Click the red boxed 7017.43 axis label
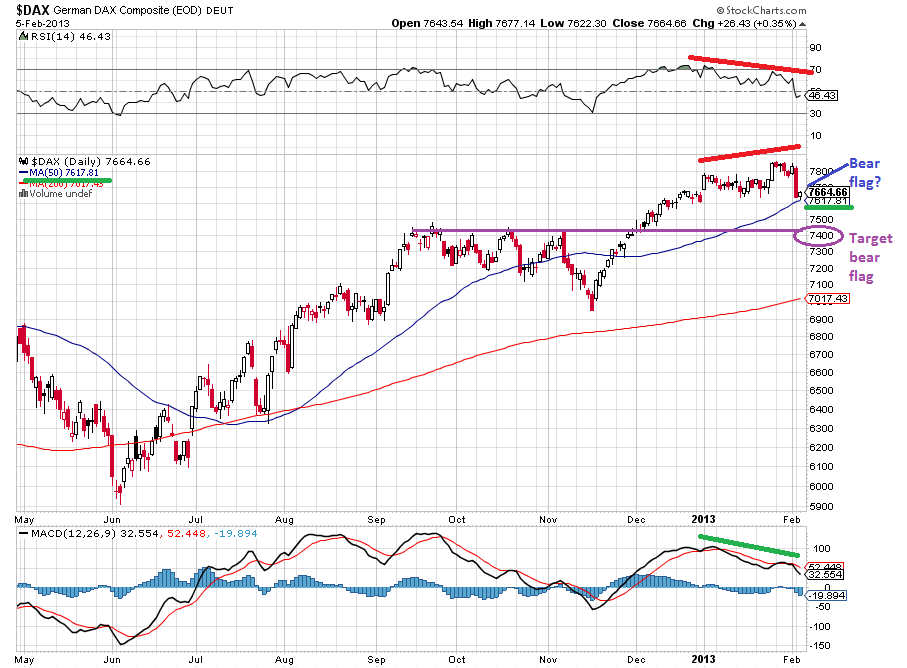This screenshot has width=907, height=668. coord(828,298)
